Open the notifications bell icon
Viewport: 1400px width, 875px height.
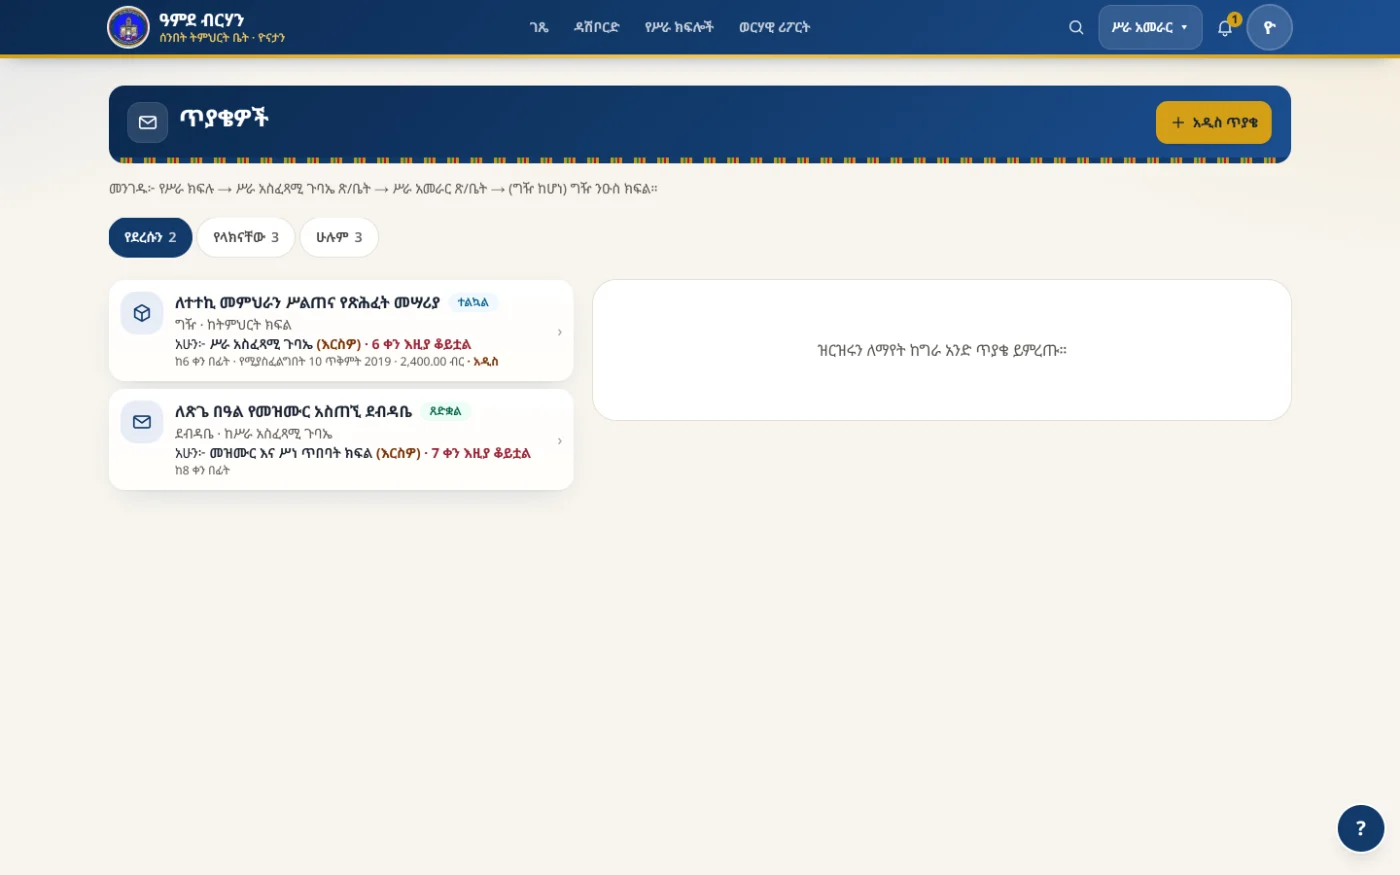[1225, 27]
